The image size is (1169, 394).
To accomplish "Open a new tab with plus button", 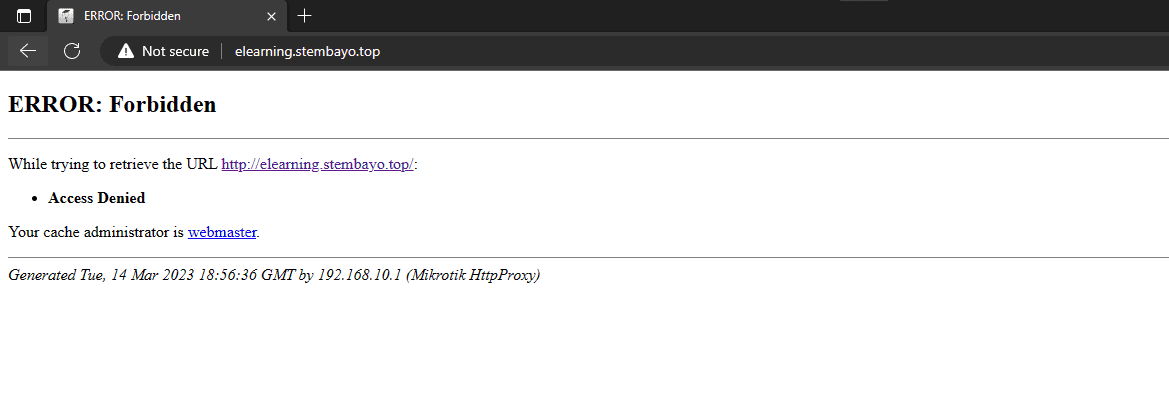I will click(x=304, y=16).
